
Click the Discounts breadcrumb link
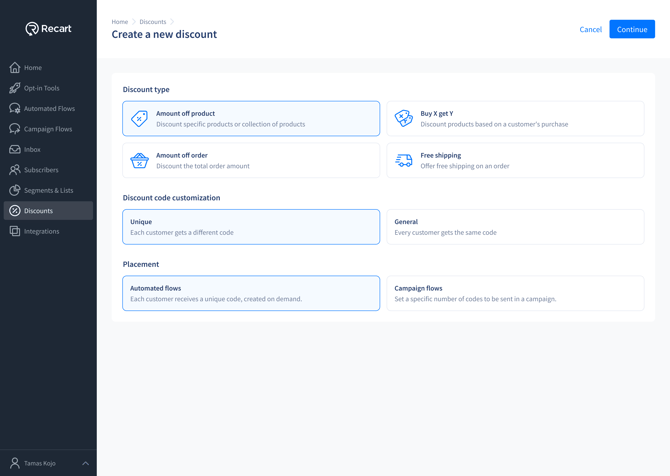click(153, 22)
